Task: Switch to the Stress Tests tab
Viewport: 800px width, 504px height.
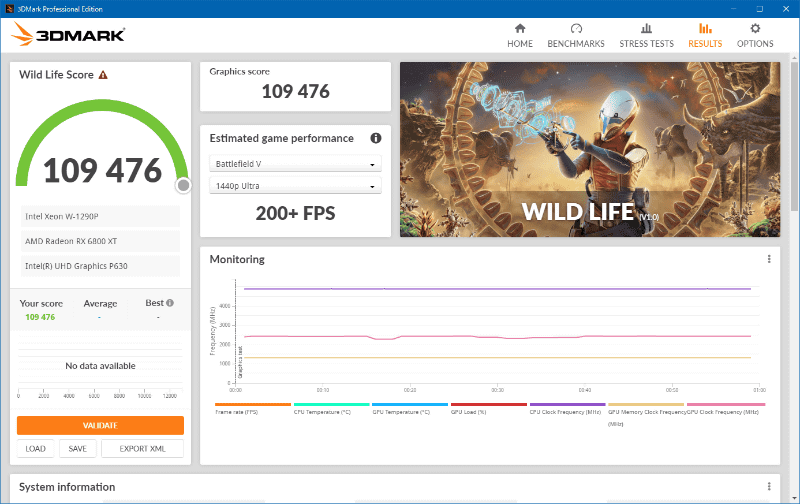Action: pos(646,36)
